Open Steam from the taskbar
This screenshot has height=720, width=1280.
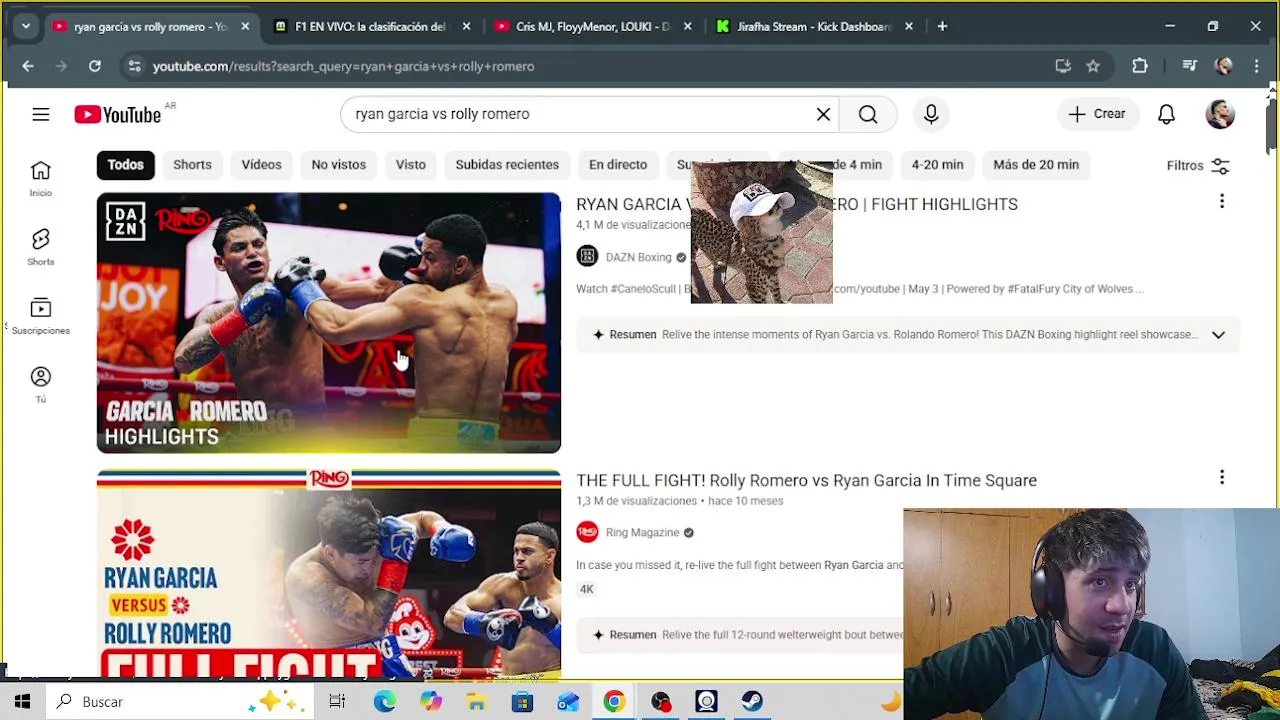pyautogui.click(x=752, y=701)
